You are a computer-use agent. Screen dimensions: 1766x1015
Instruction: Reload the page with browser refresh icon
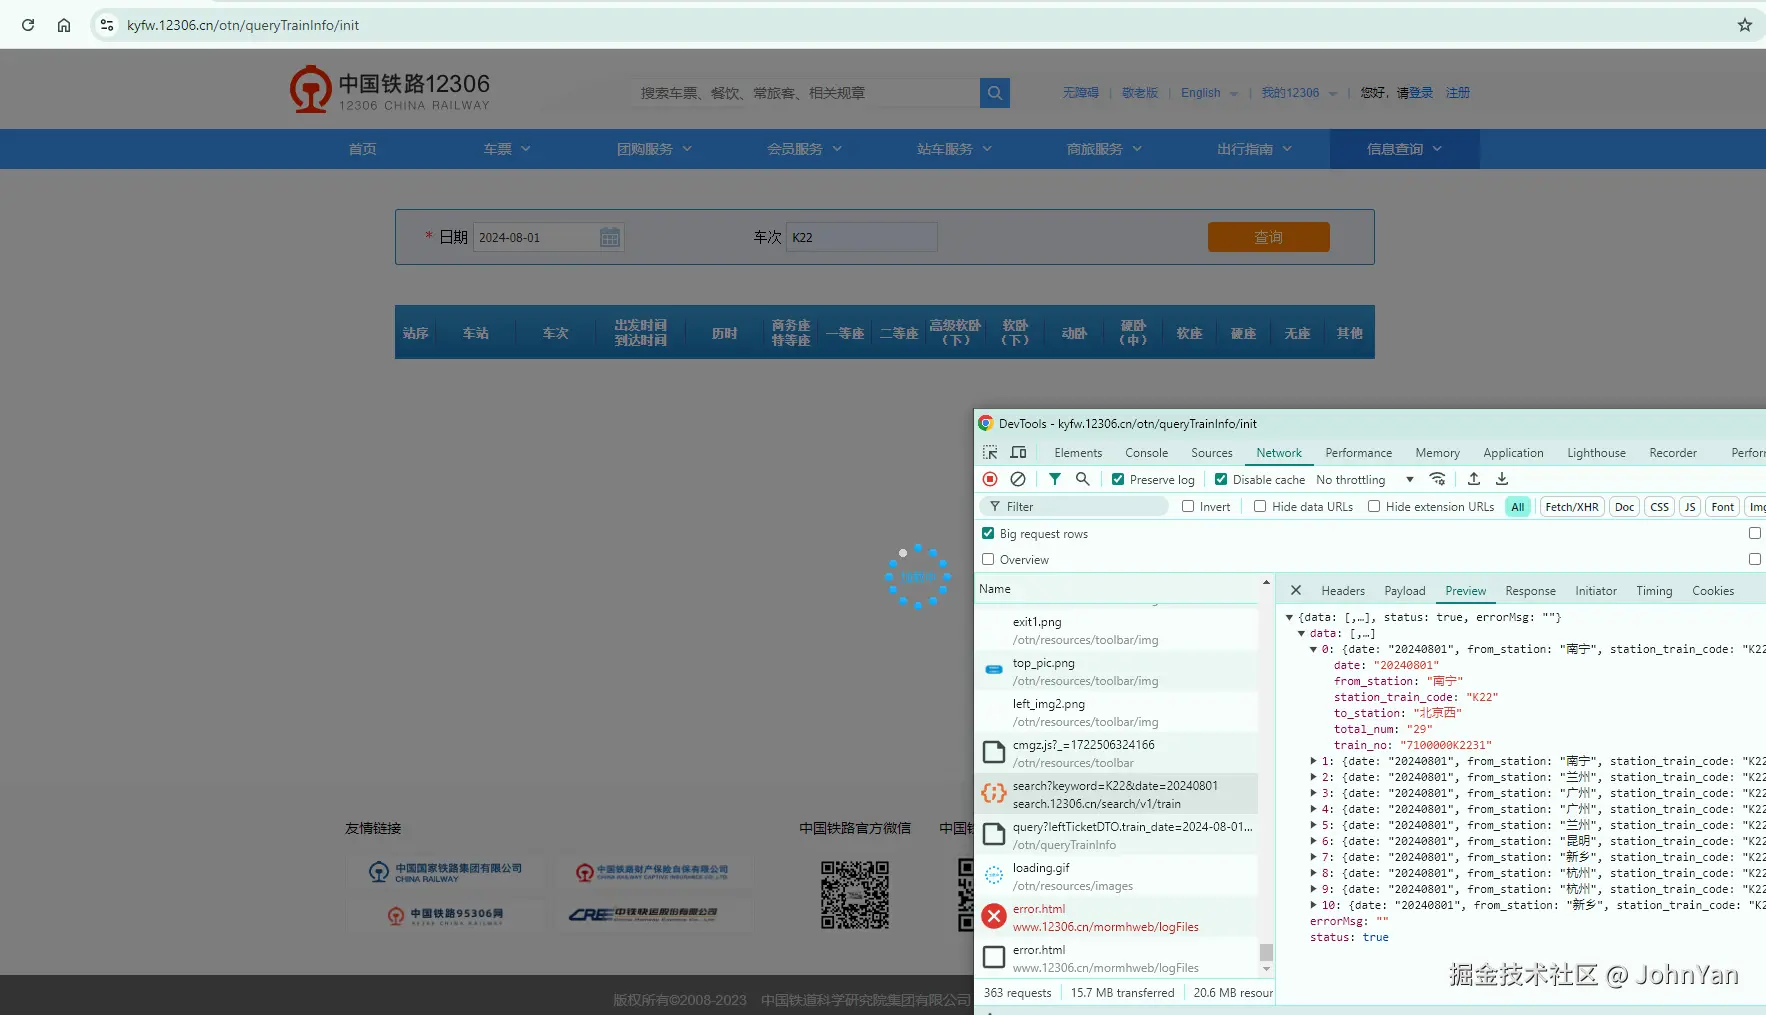(28, 25)
